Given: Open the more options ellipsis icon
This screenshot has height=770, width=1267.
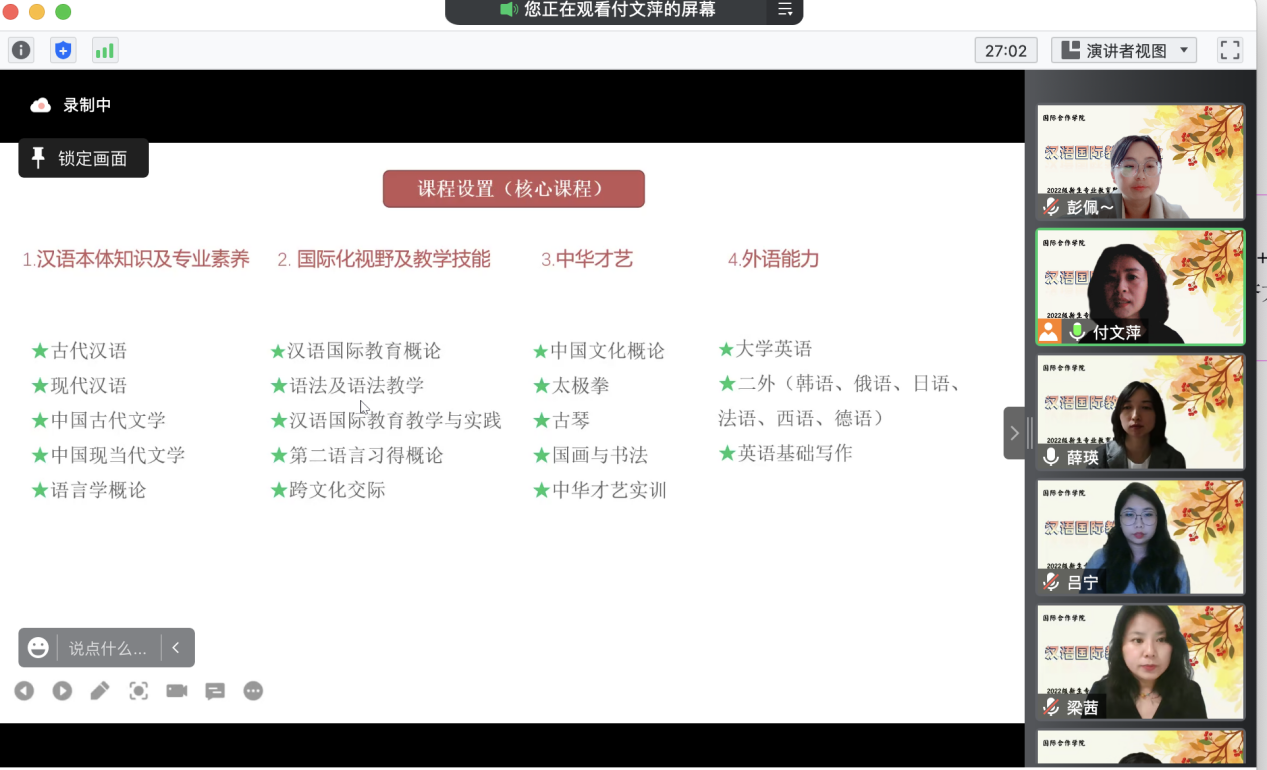Looking at the screenshot, I should [253, 691].
